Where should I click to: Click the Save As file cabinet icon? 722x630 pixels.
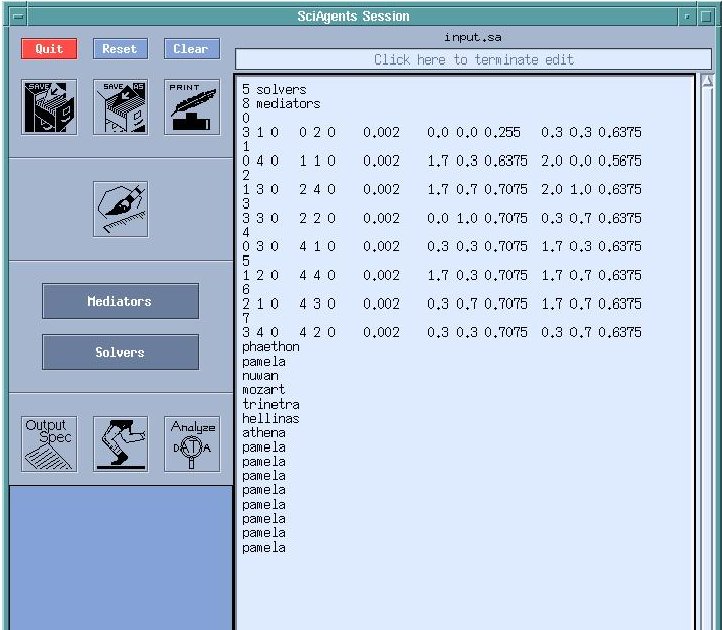[x=121, y=107]
